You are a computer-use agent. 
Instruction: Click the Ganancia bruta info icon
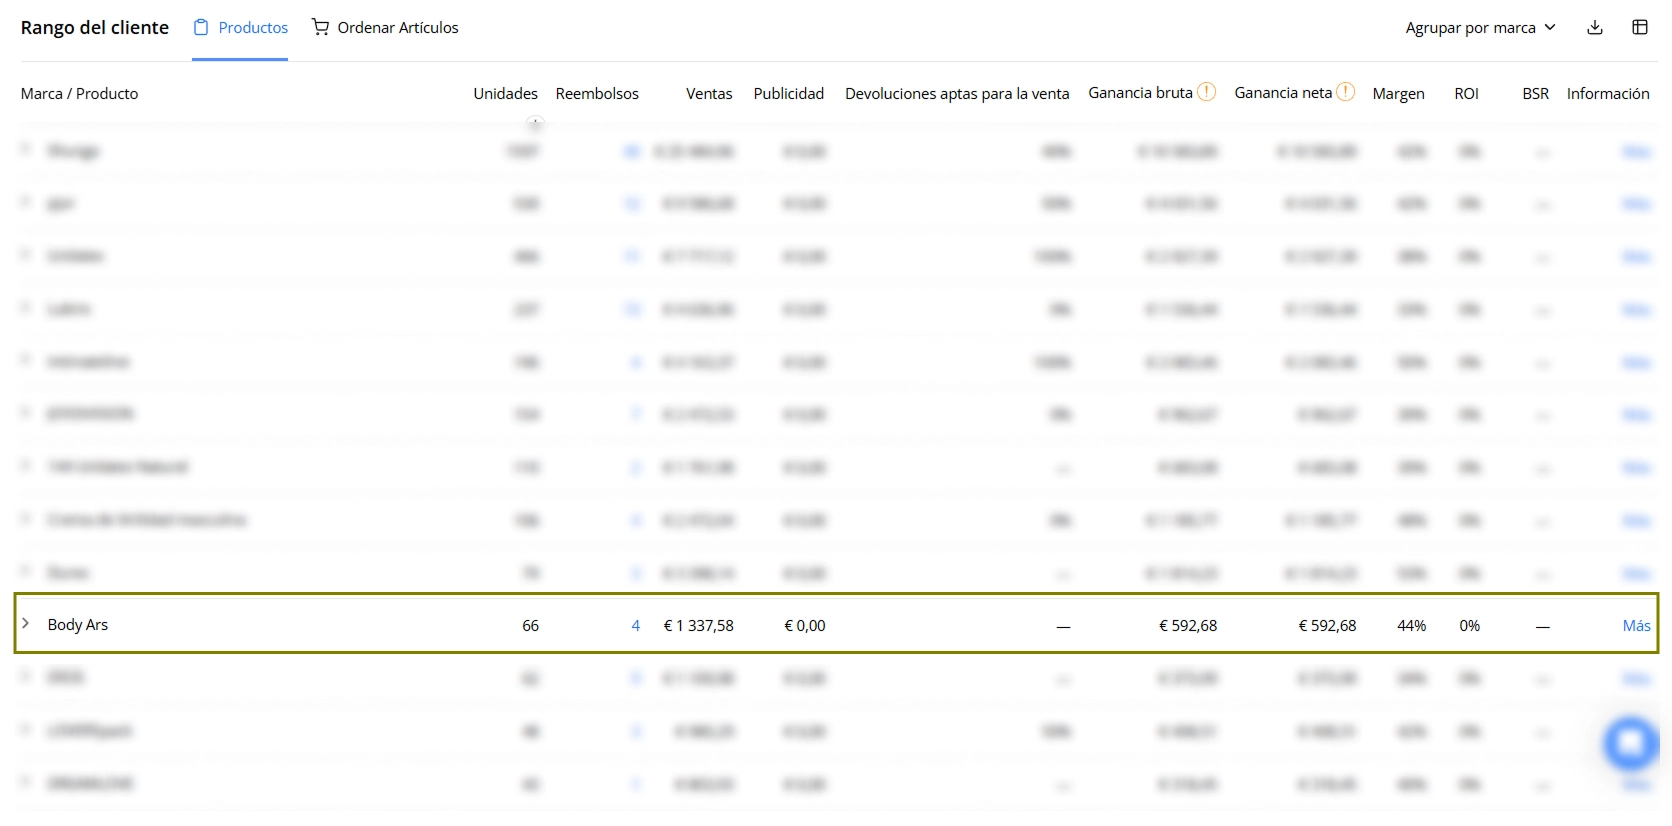pos(1207,92)
